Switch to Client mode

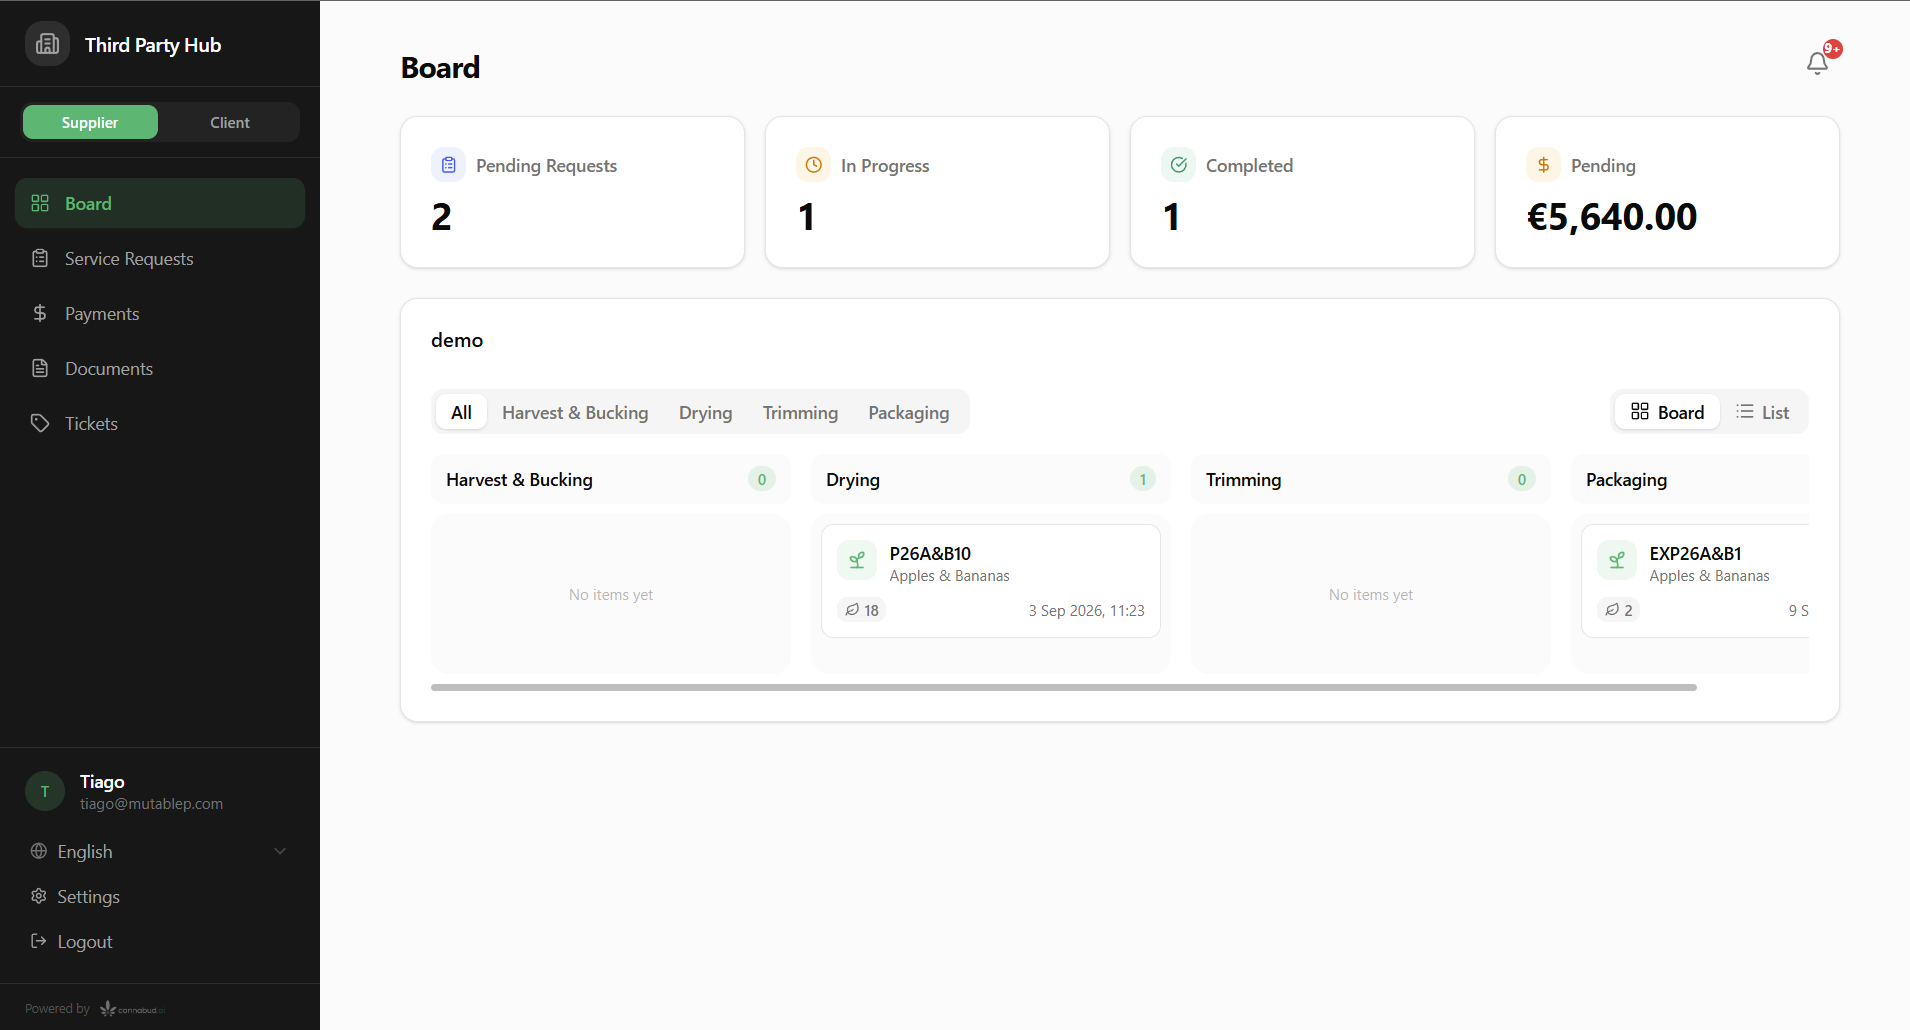[x=229, y=122]
